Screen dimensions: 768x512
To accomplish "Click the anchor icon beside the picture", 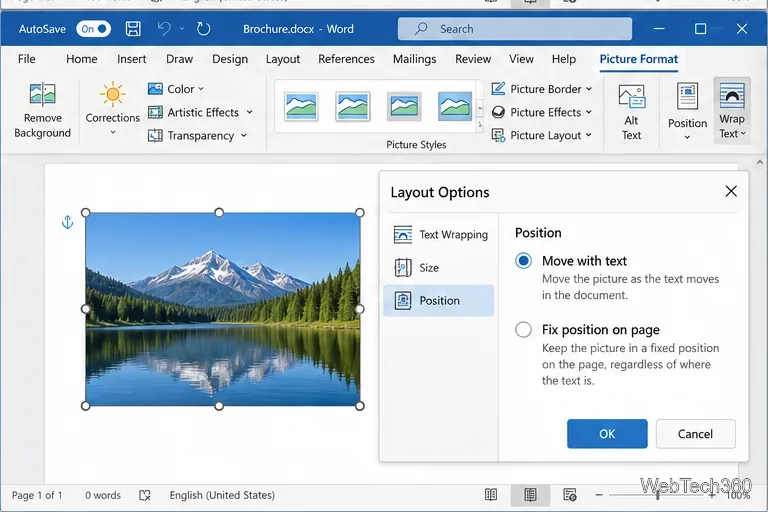I will [x=68, y=222].
